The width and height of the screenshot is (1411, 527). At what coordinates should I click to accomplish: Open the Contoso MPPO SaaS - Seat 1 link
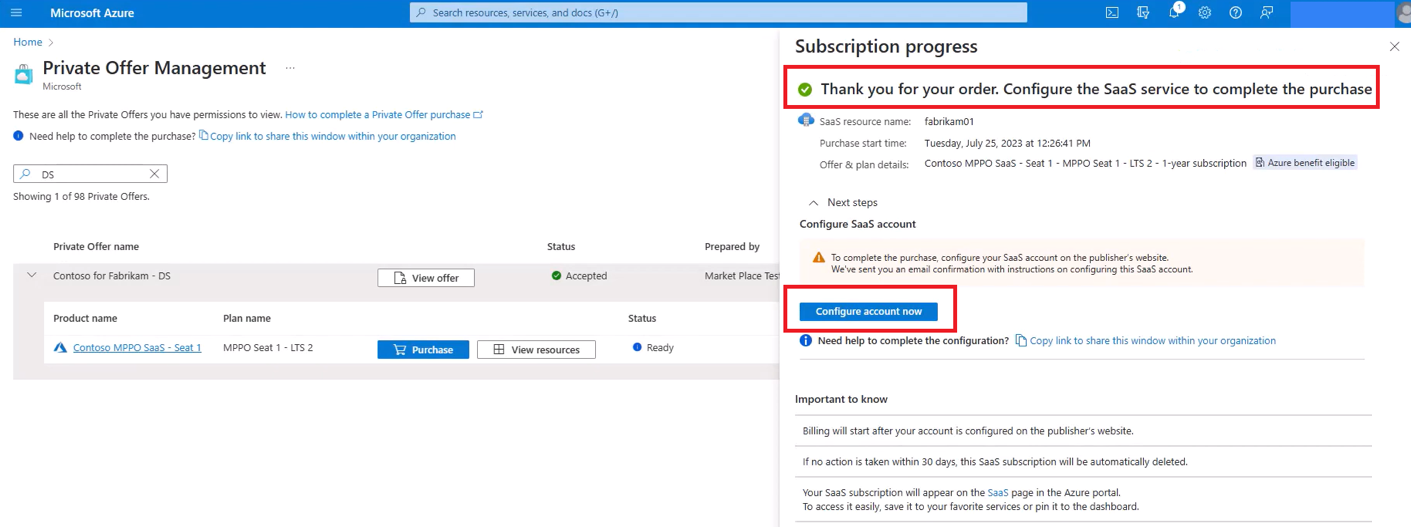tap(137, 348)
